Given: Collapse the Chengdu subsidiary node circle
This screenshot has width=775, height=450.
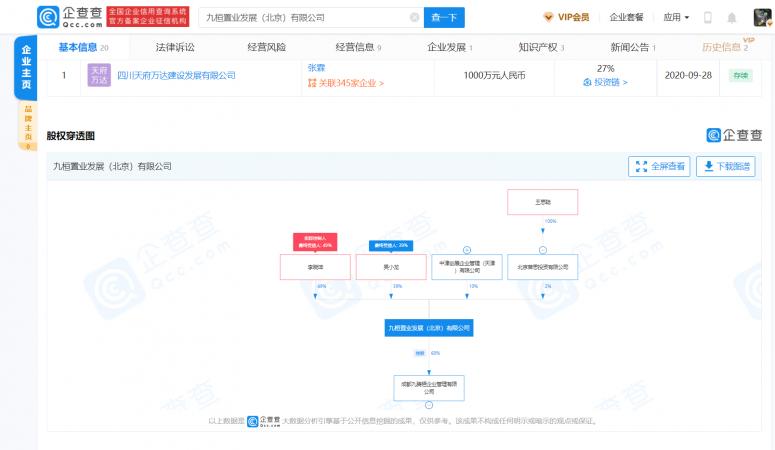Looking at the screenshot, I should click(429, 405).
